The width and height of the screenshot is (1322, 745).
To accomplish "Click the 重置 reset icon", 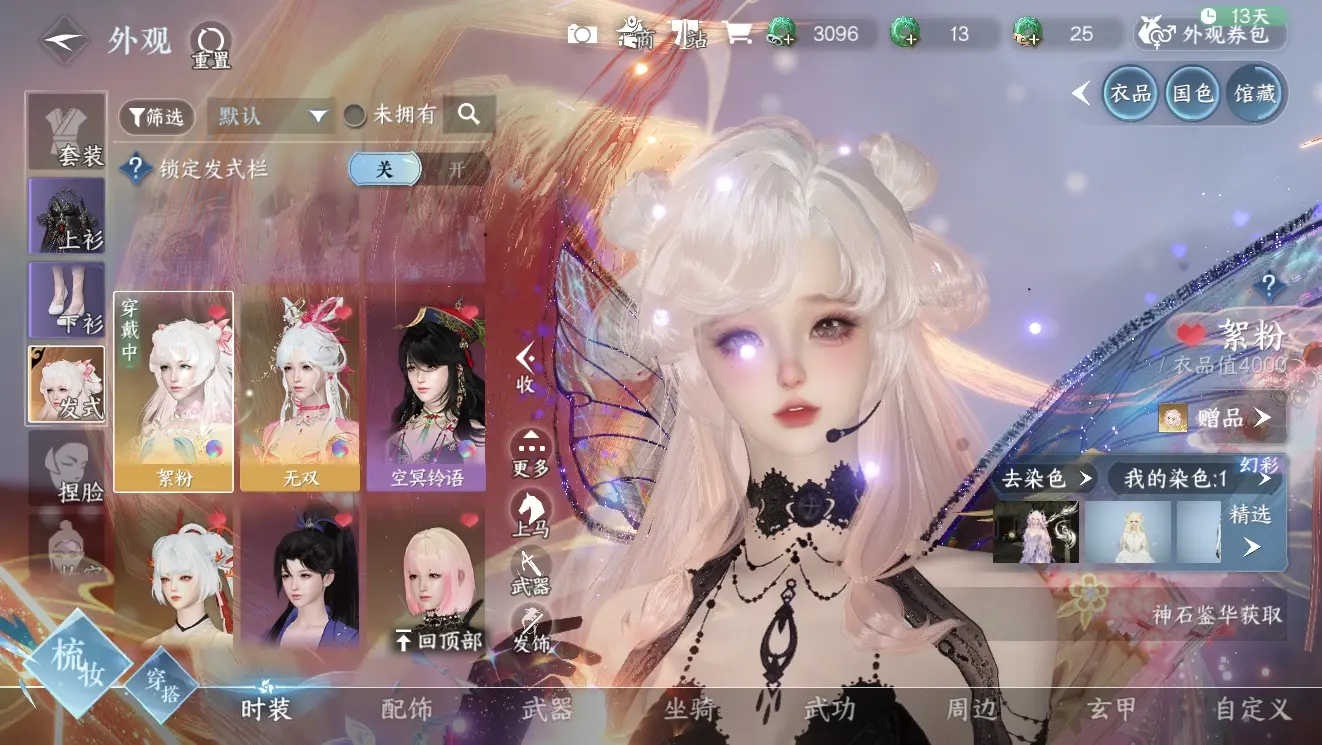I will 211,46.
